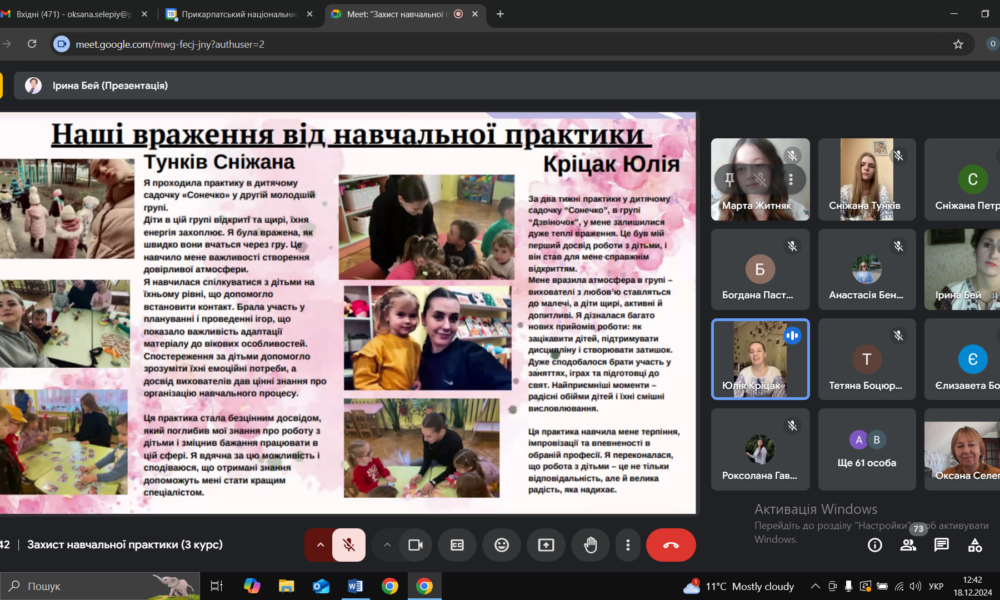Toggle the camera on or off
Screen dimensions: 1000x600
coord(415,545)
